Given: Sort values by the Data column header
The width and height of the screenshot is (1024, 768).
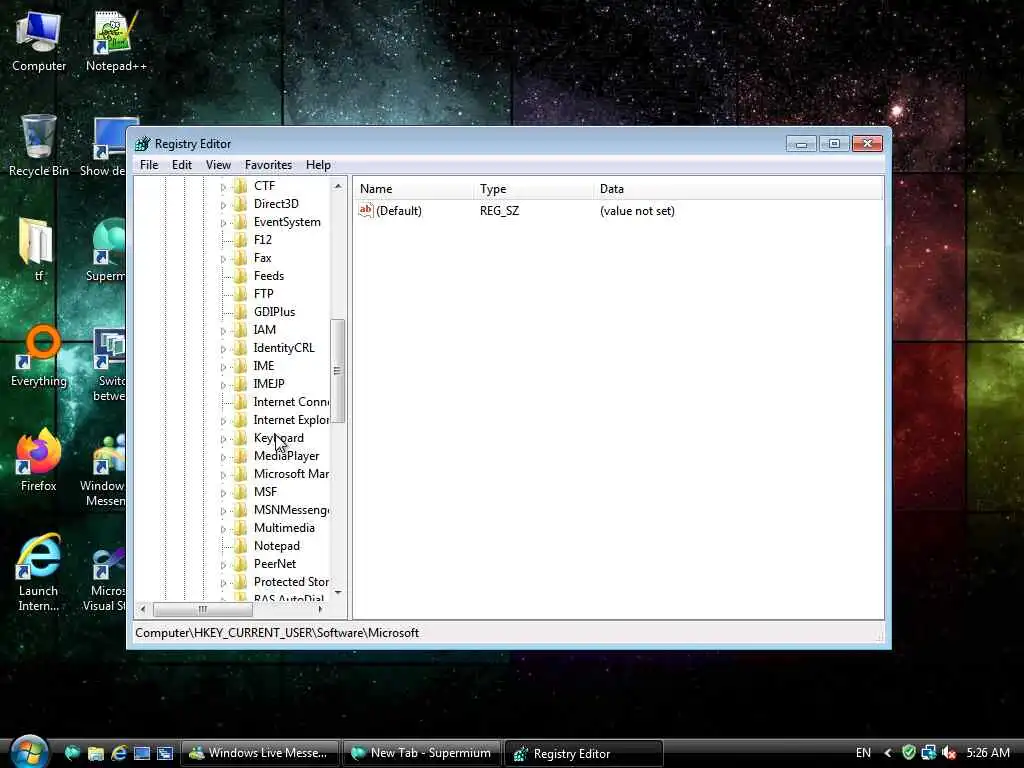Looking at the screenshot, I should (738, 189).
